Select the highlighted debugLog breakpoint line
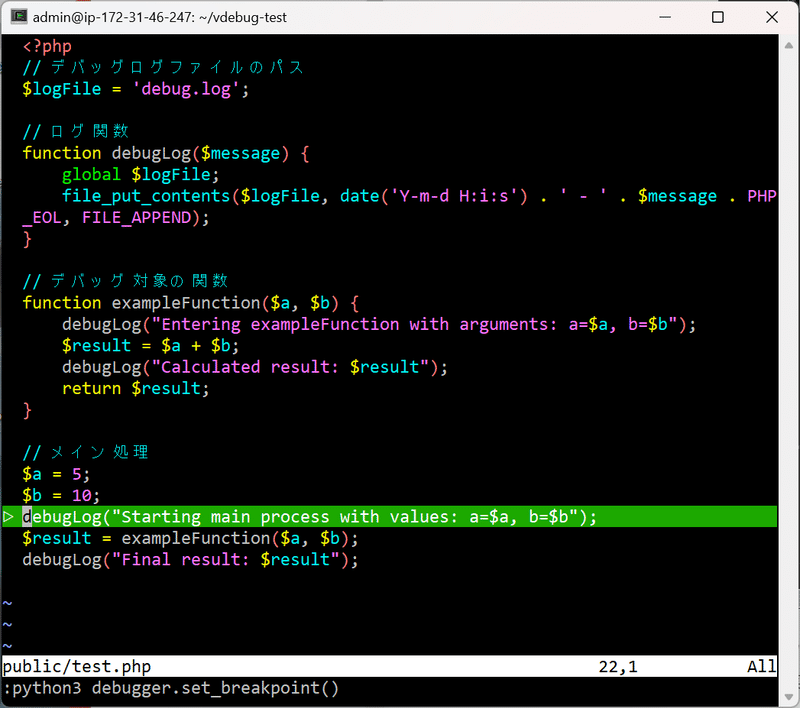Viewport: 800px width, 708px height. click(x=300, y=516)
